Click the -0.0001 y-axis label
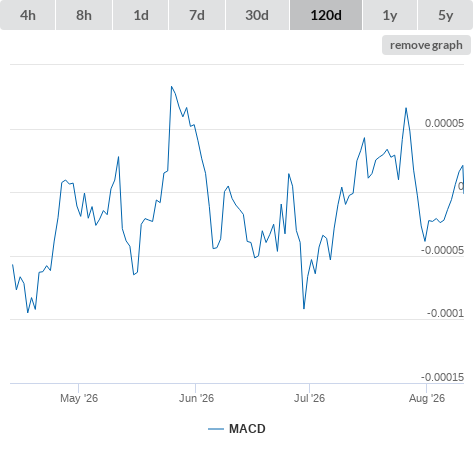The width and height of the screenshot is (474, 455). [445, 313]
